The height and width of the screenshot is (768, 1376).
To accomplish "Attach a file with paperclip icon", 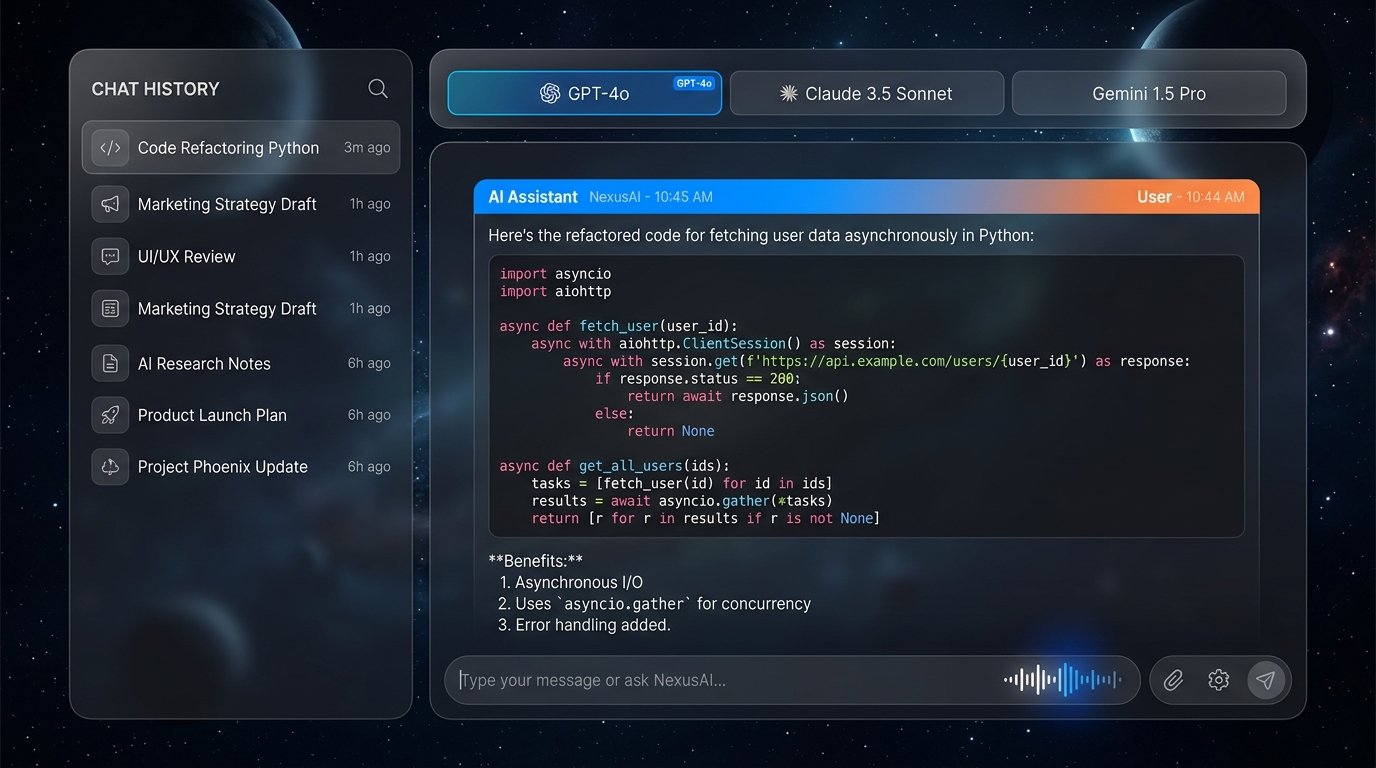I will coord(1173,680).
